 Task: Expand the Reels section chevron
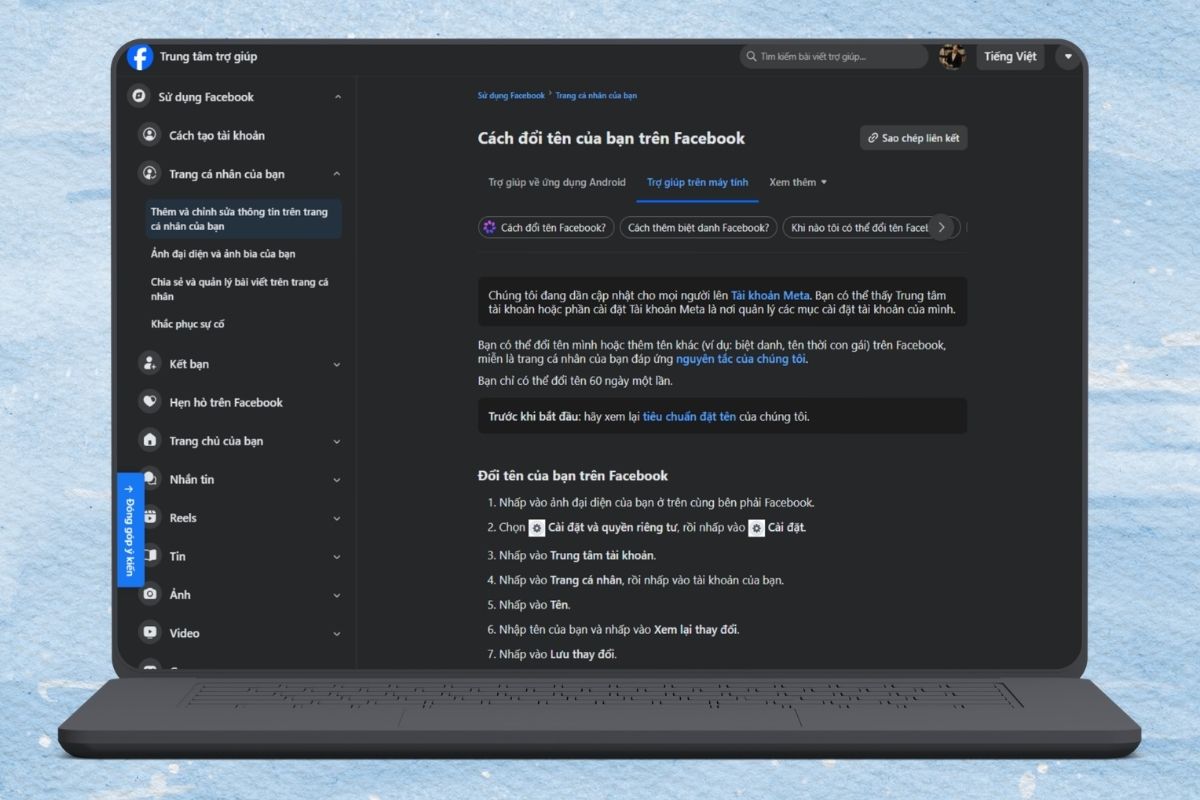click(x=337, y=518)
